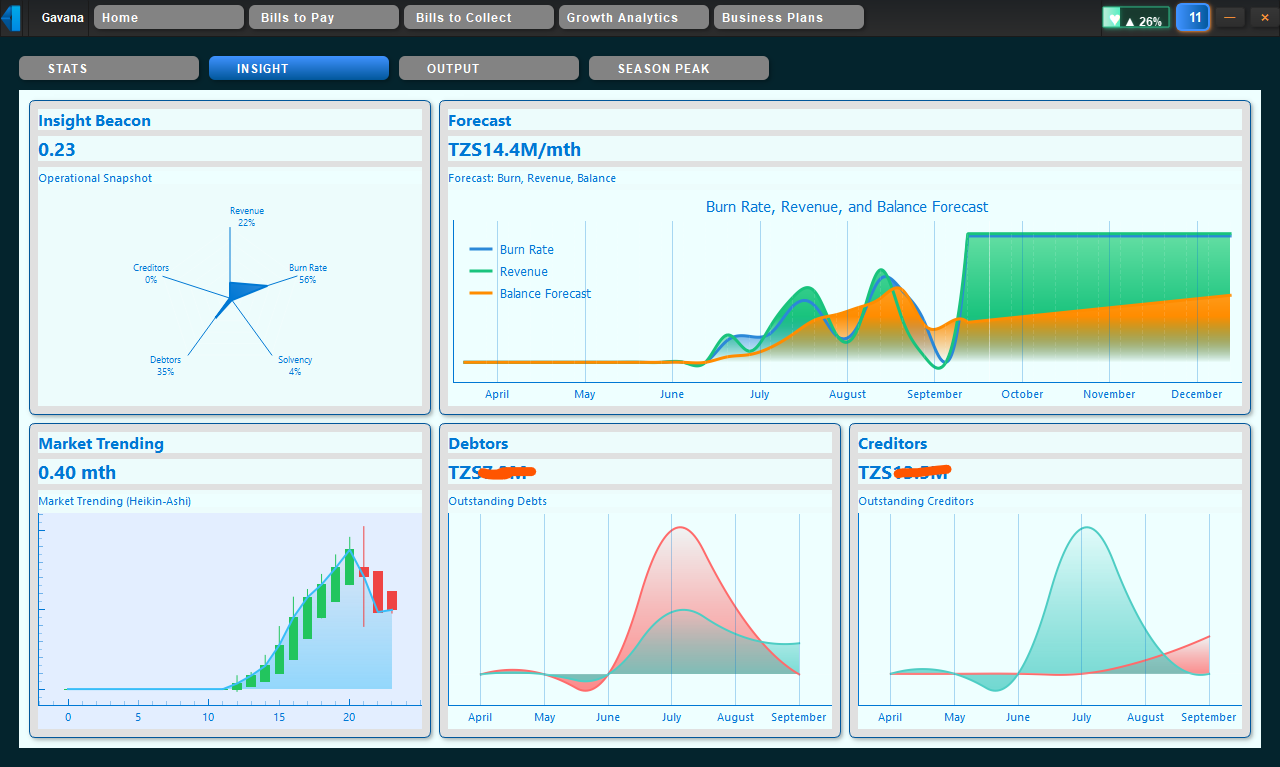Click the Outstanding Creditors label
1280x767 pixels.
point(916,501)
